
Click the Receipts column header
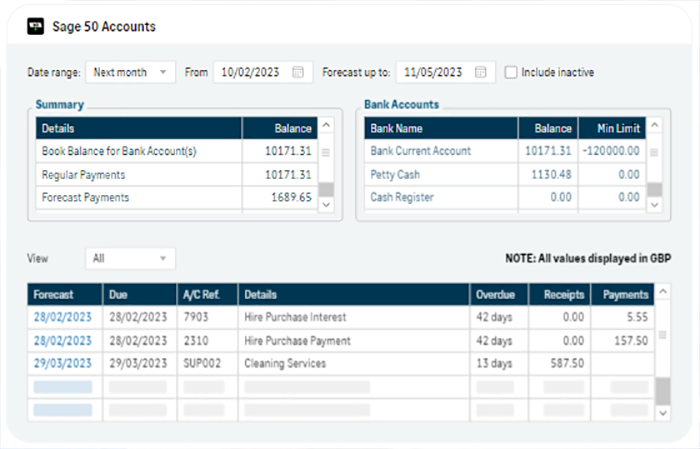click(560, 295)
